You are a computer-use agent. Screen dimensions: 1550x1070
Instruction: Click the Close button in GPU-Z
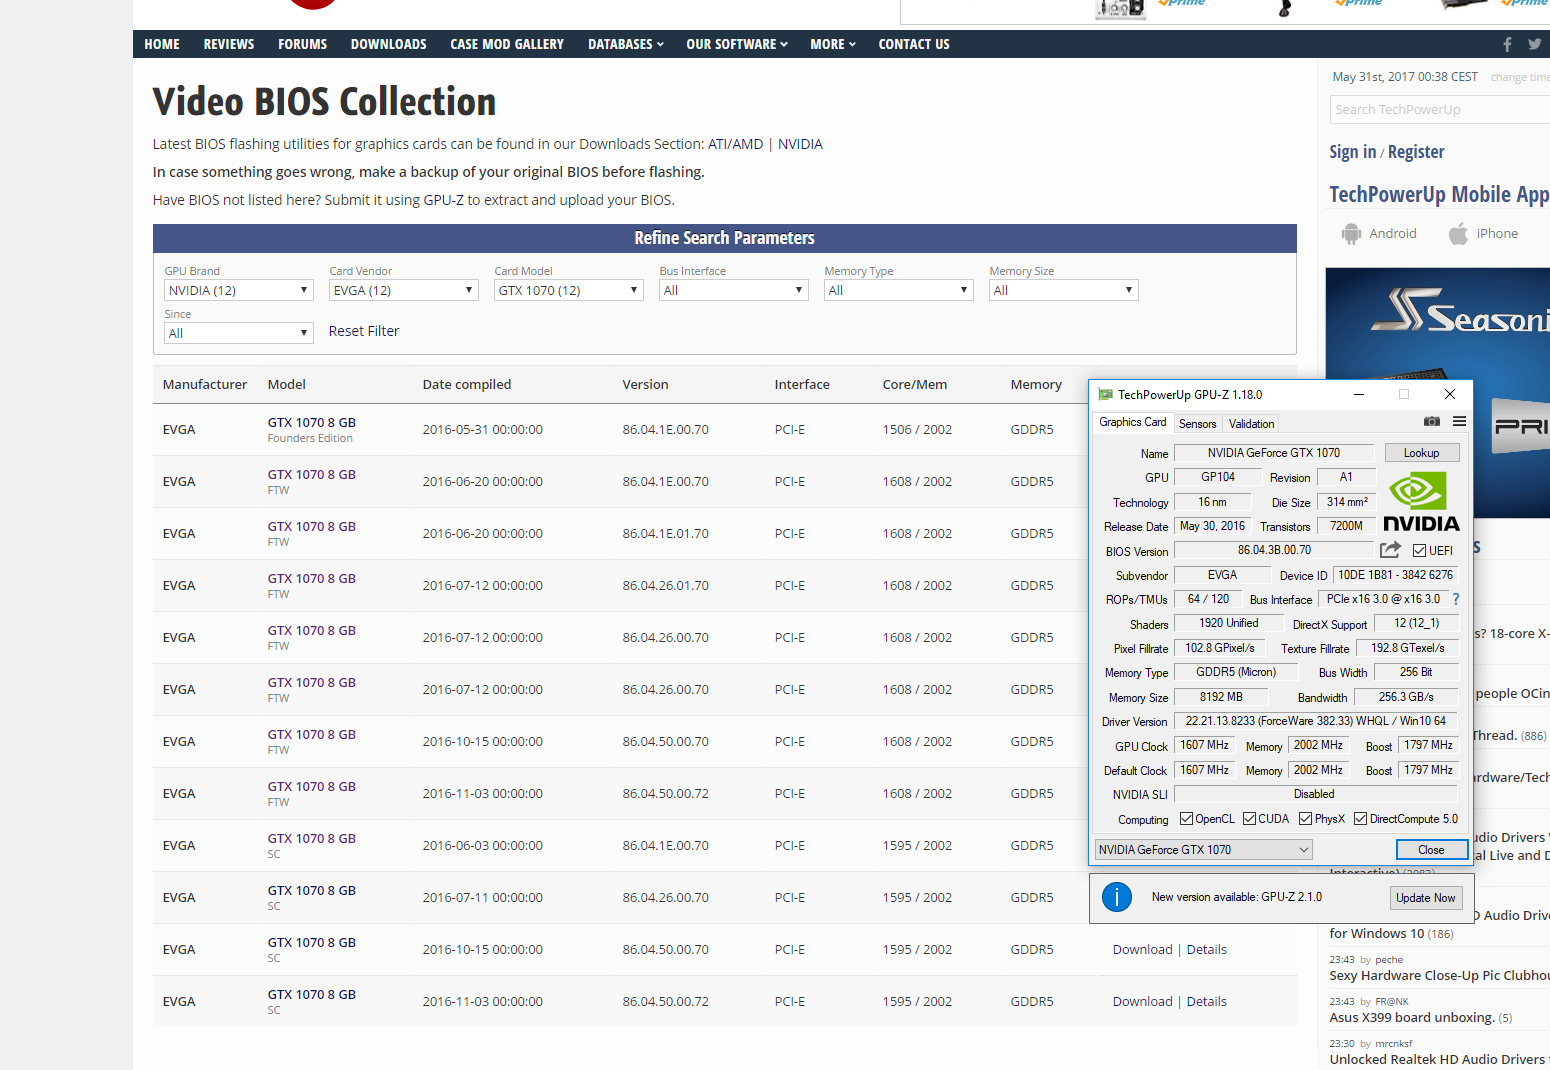(x=1431, y=850)
